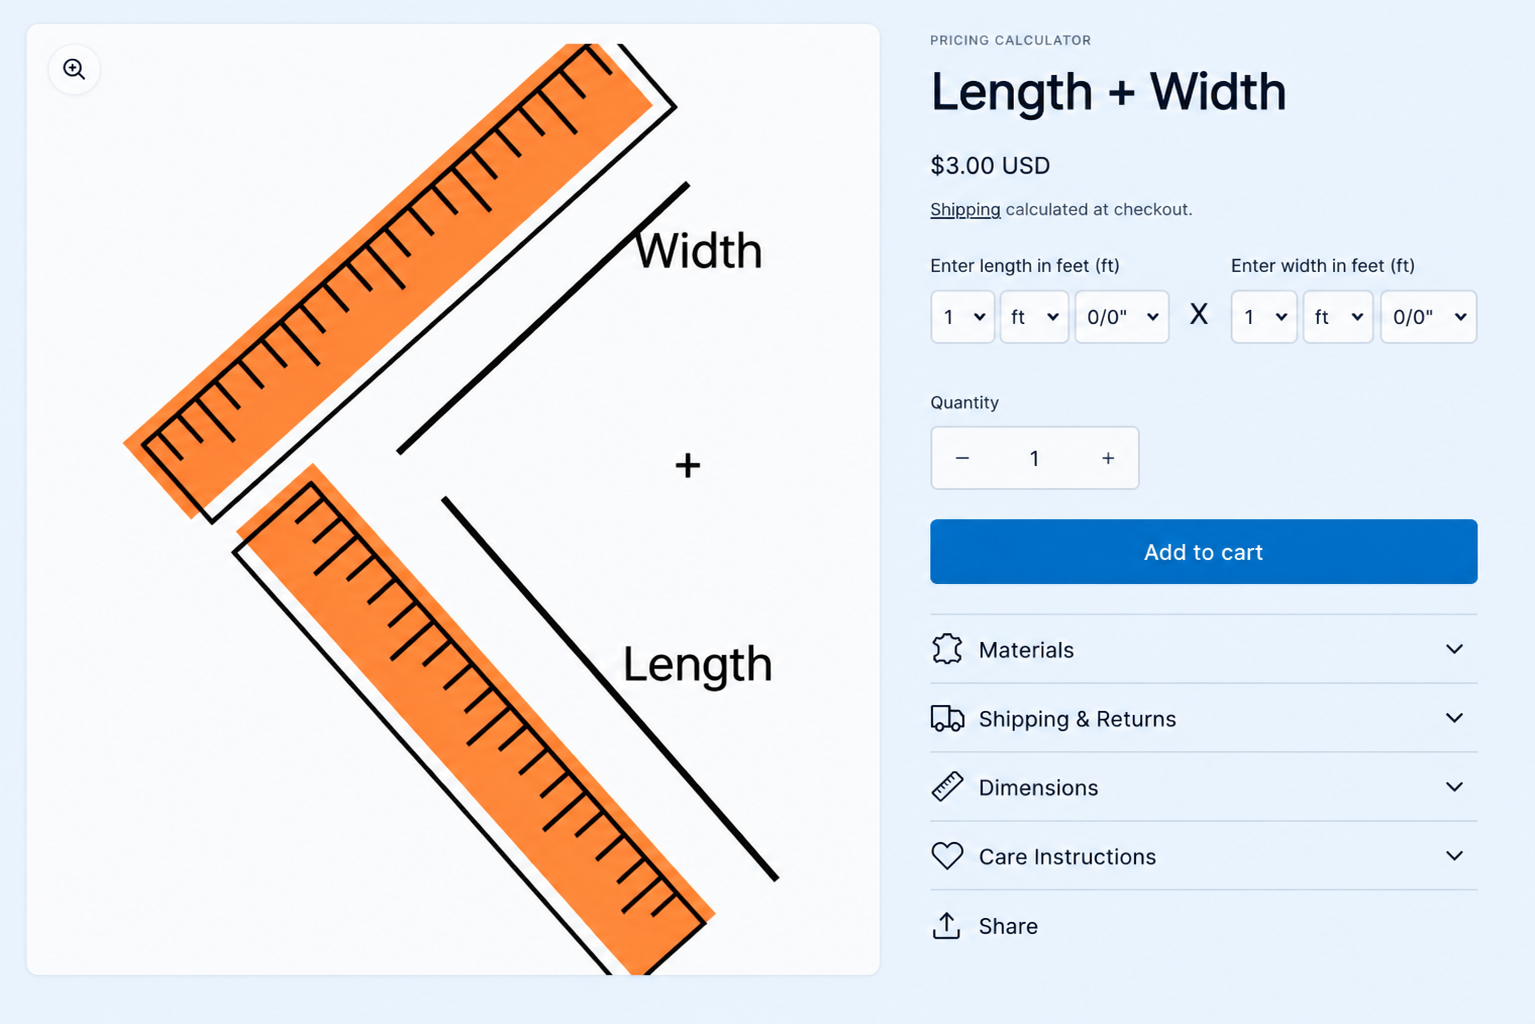1535x1024 pixels.
Task: Click the Add to cart button
Action: pyautogui.click(x=1204, y=551)
